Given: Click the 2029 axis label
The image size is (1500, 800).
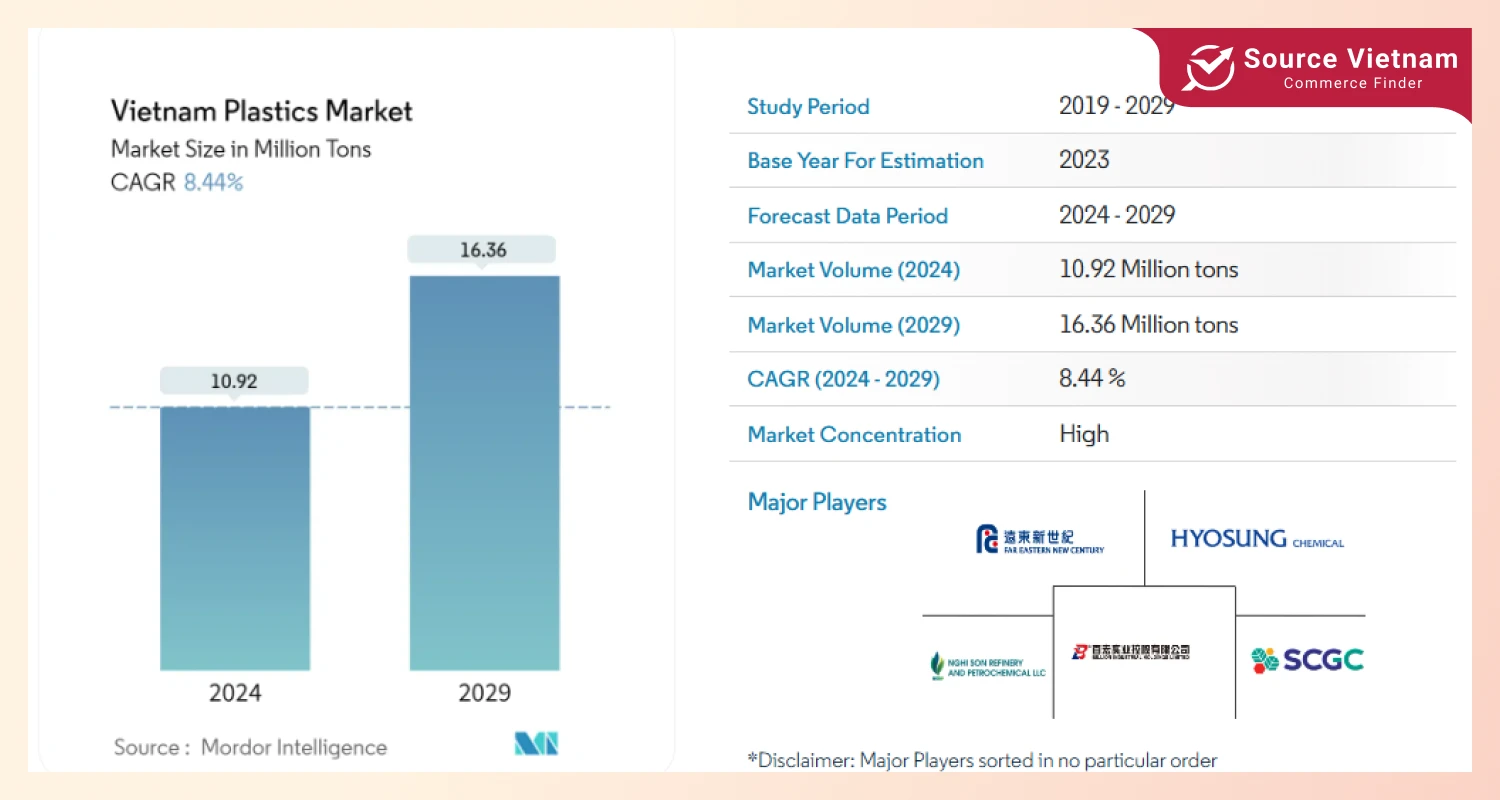Looking at the screenshot, I should [484, 692].
